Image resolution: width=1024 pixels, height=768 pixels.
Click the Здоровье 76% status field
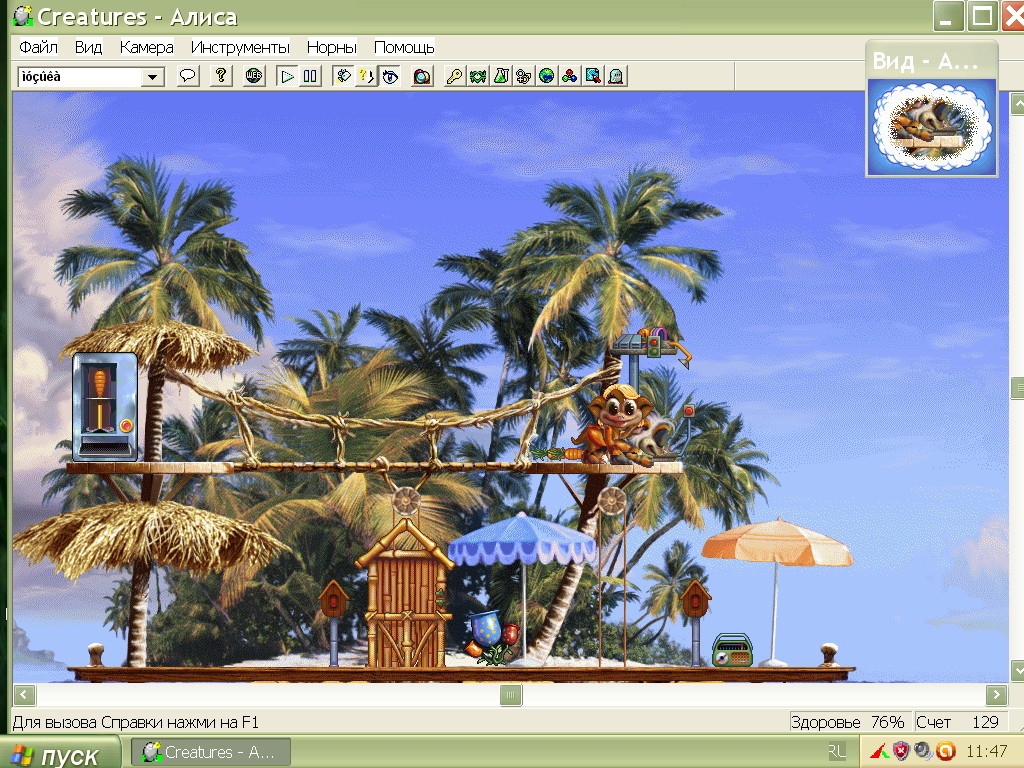click(x=848, y=722)
